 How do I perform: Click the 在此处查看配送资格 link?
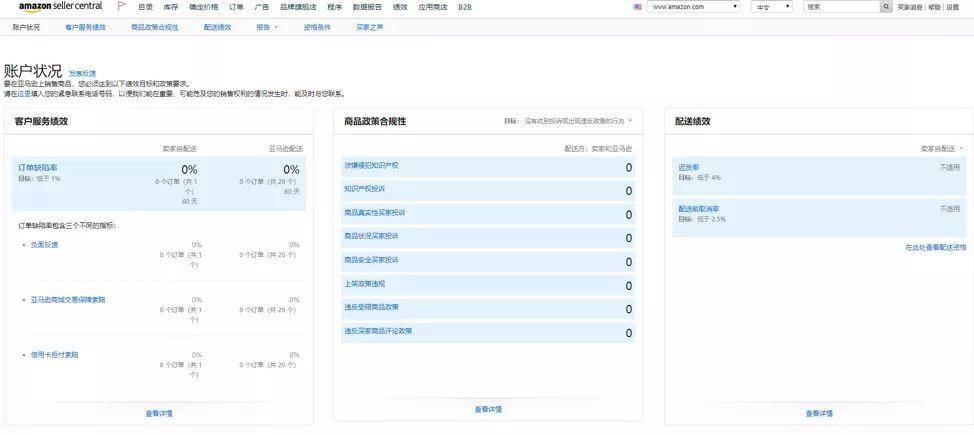pos(935,247)
